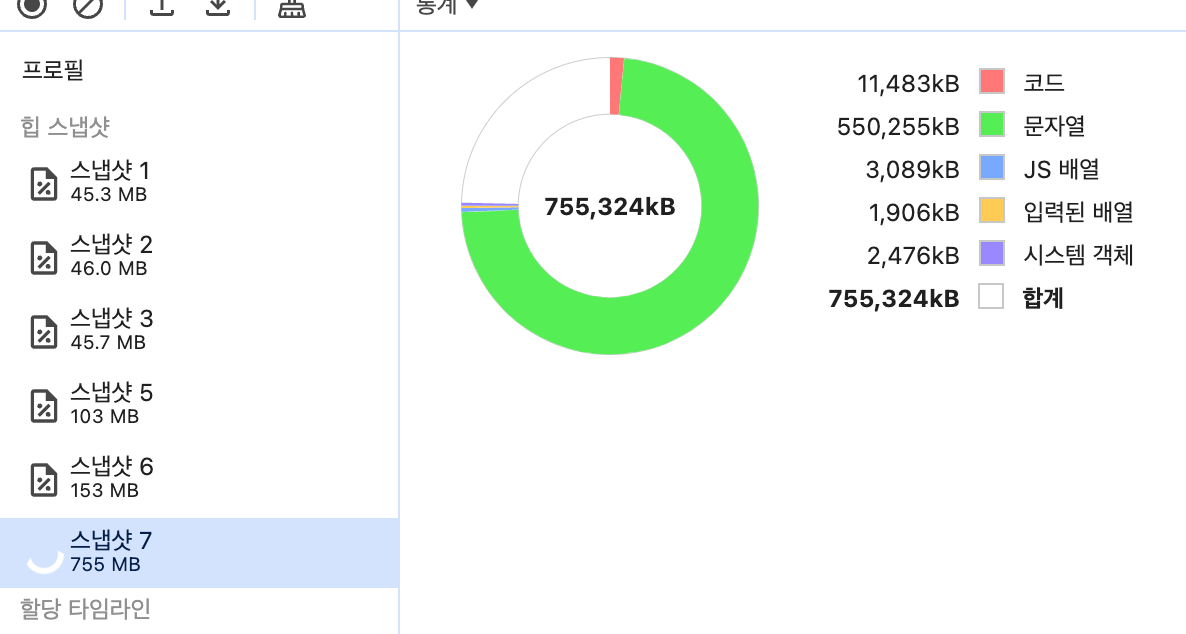This screenshot has width=1186, height=634.
Task: Click the 시스템 객체 legend label
Action: [1079, 255]
